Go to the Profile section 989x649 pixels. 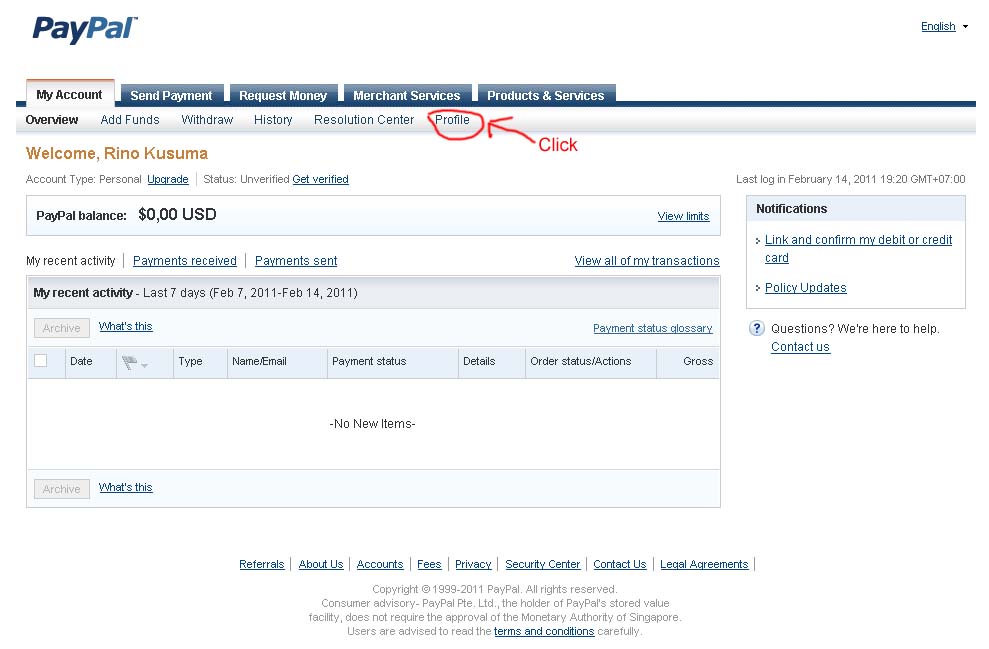[x=452, y=119]
